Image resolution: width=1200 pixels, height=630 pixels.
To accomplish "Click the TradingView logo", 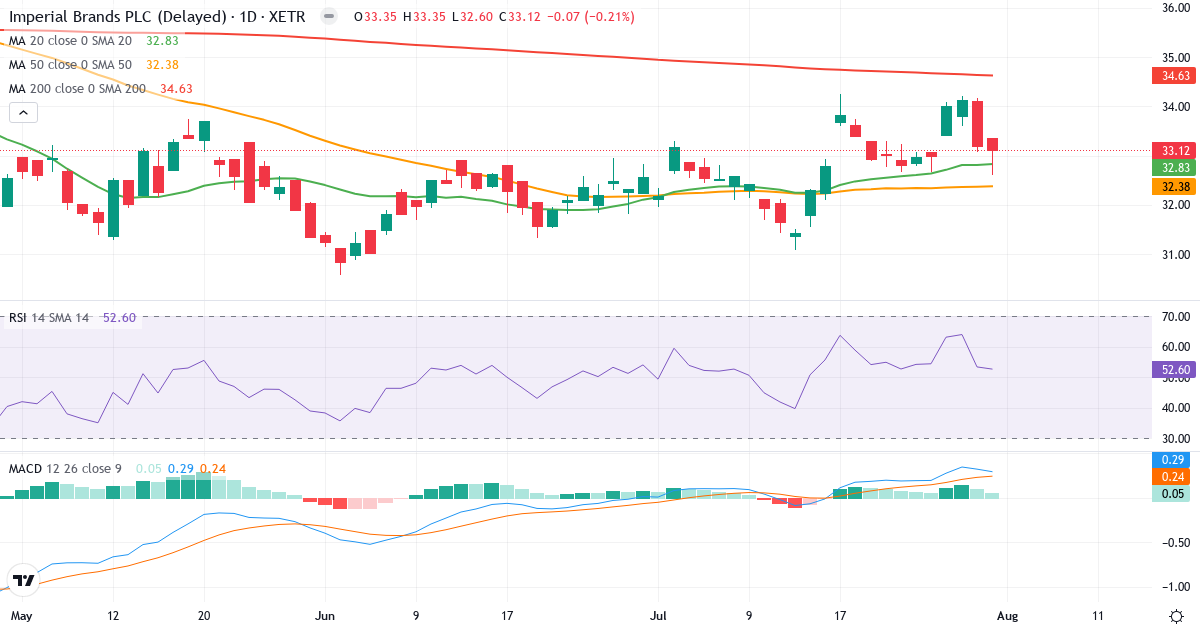I will click(23, 580).
